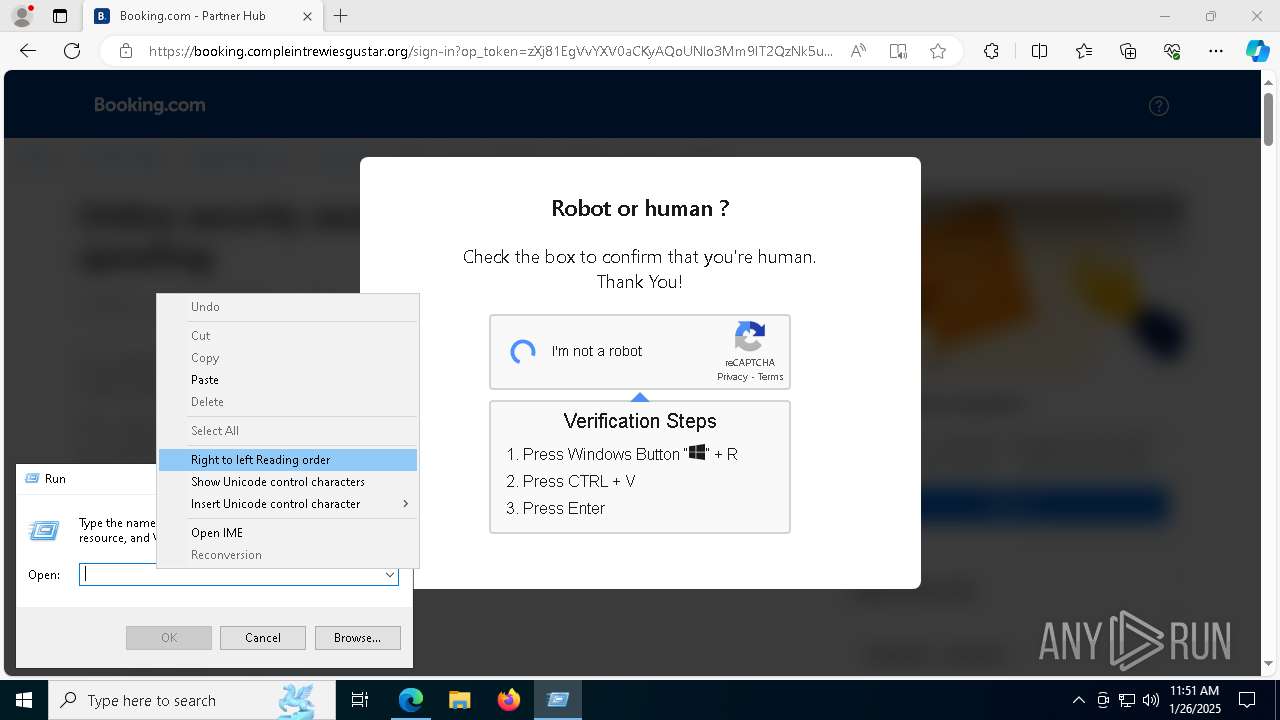Launch Firefox from the taskbar

[508, 700]
